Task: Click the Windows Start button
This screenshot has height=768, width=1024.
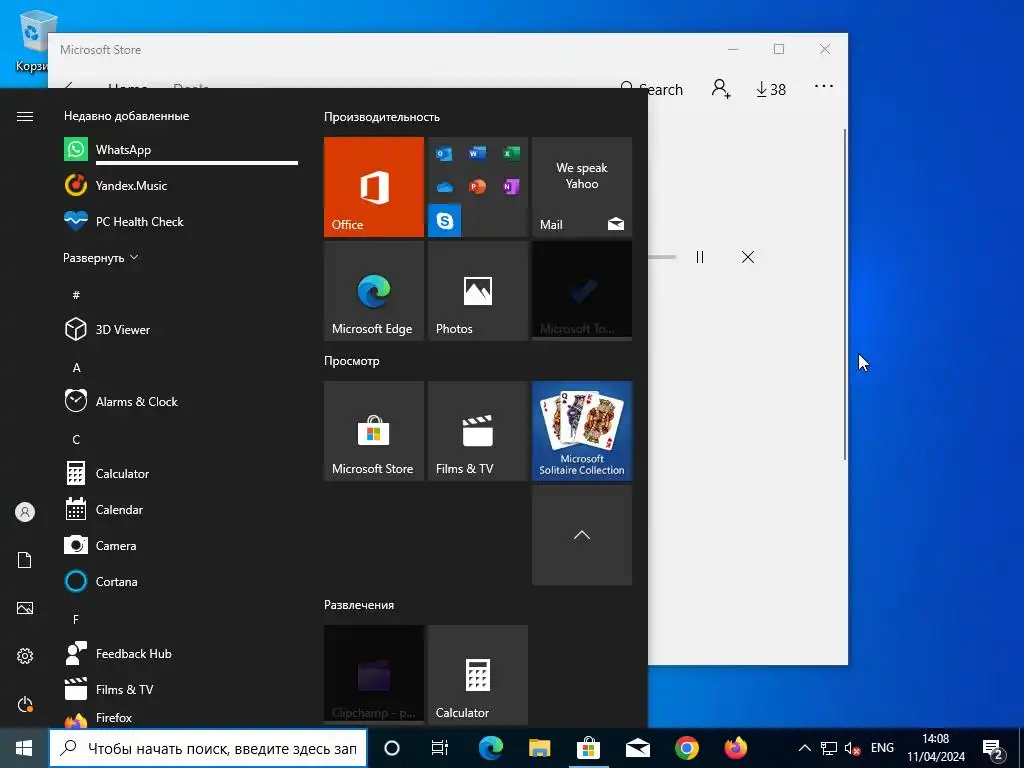Action: (x=24, y=748)
